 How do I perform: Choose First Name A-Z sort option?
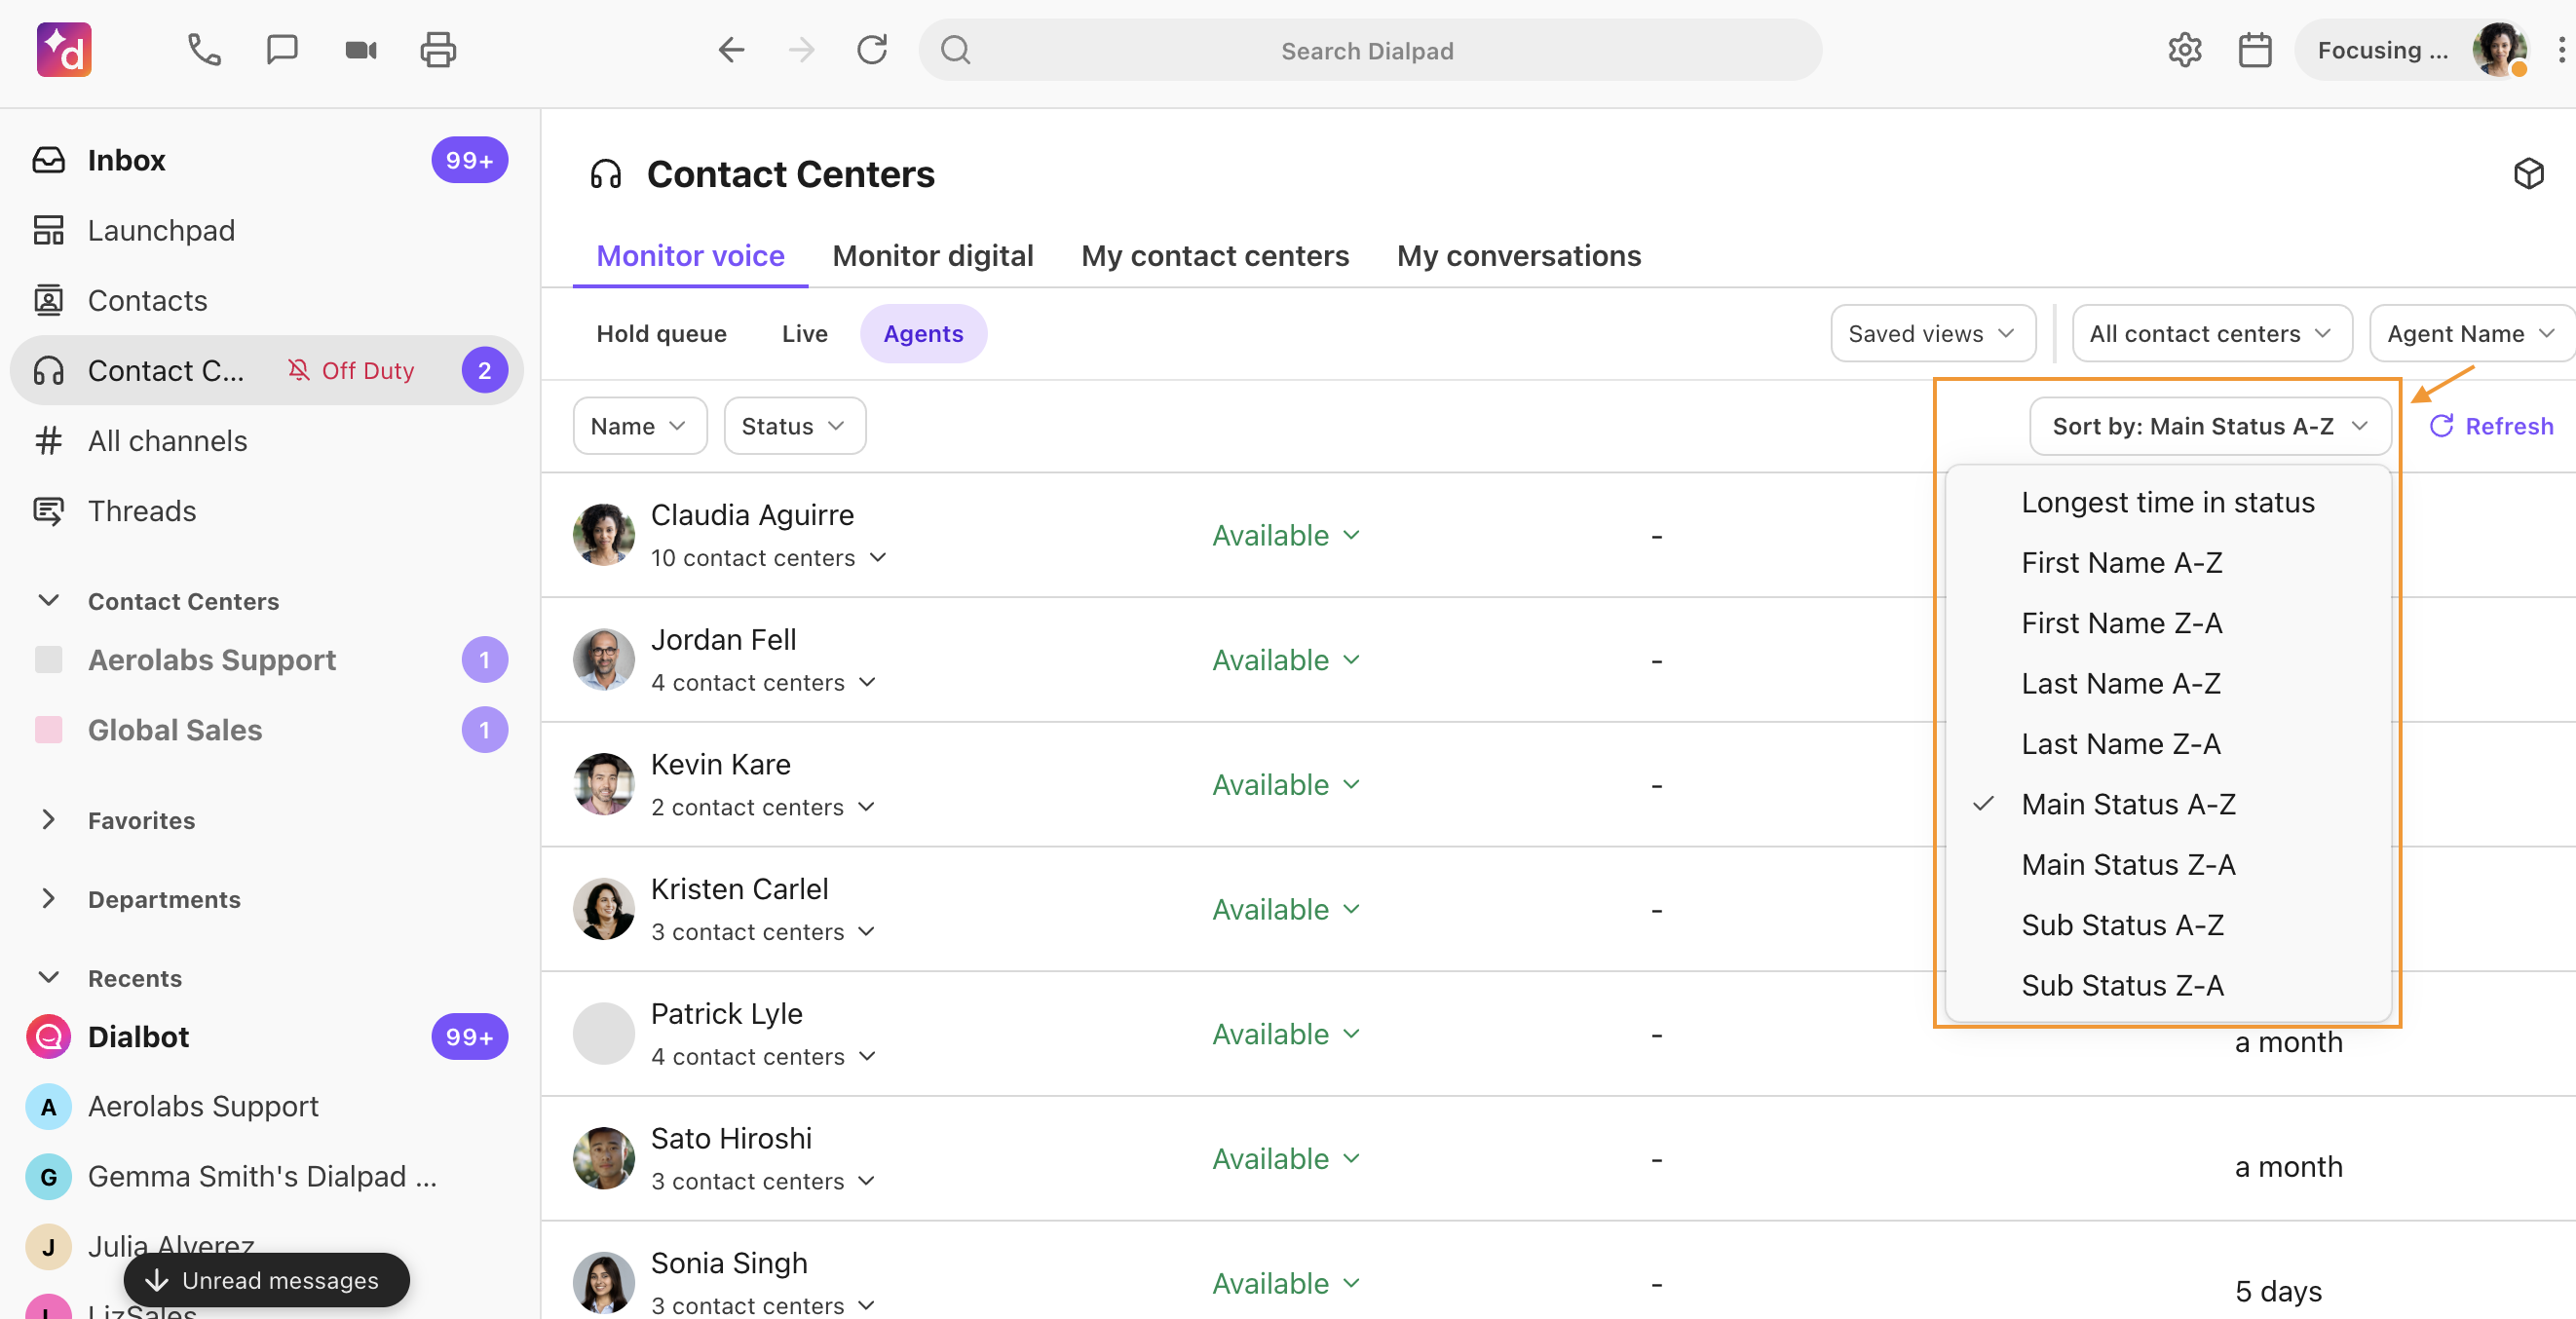click(2167, 562)
